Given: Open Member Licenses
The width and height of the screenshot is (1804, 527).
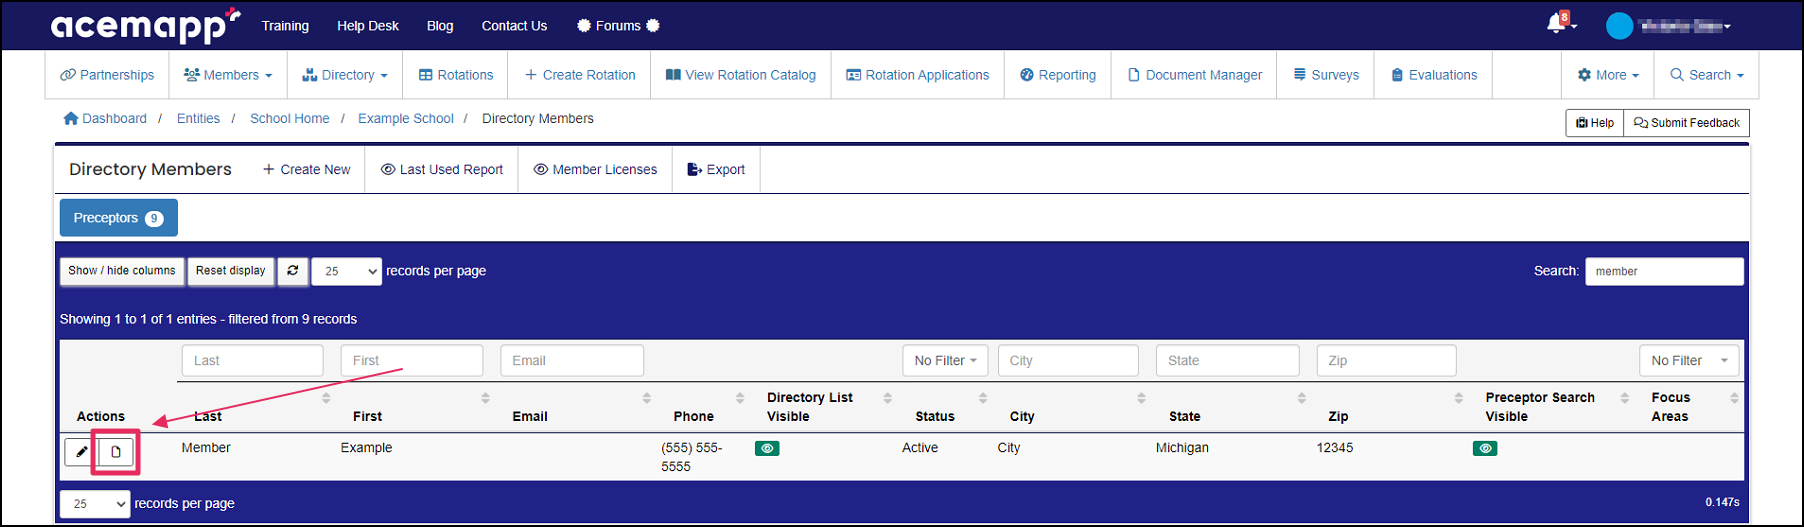Looking at the screenshot, I should pyautogui.click(x=596, y=170).
